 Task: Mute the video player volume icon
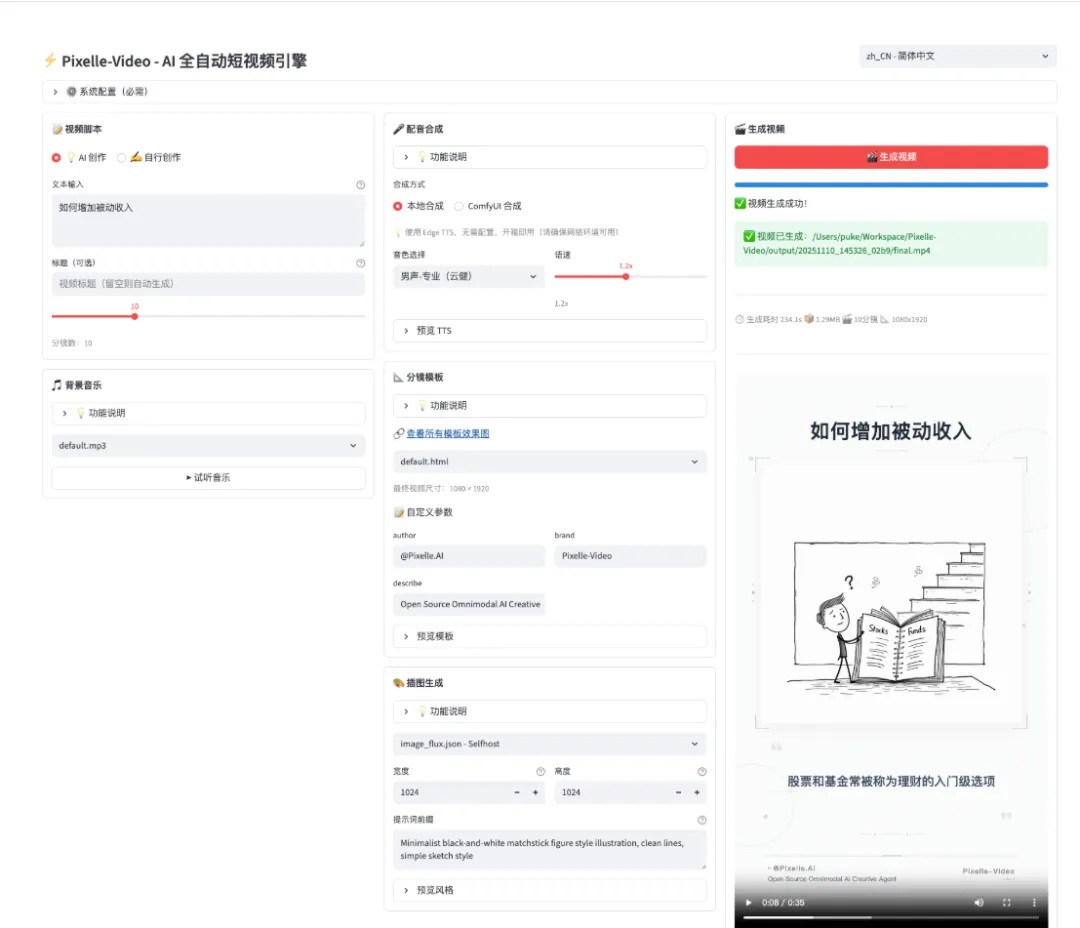point(979,903)
